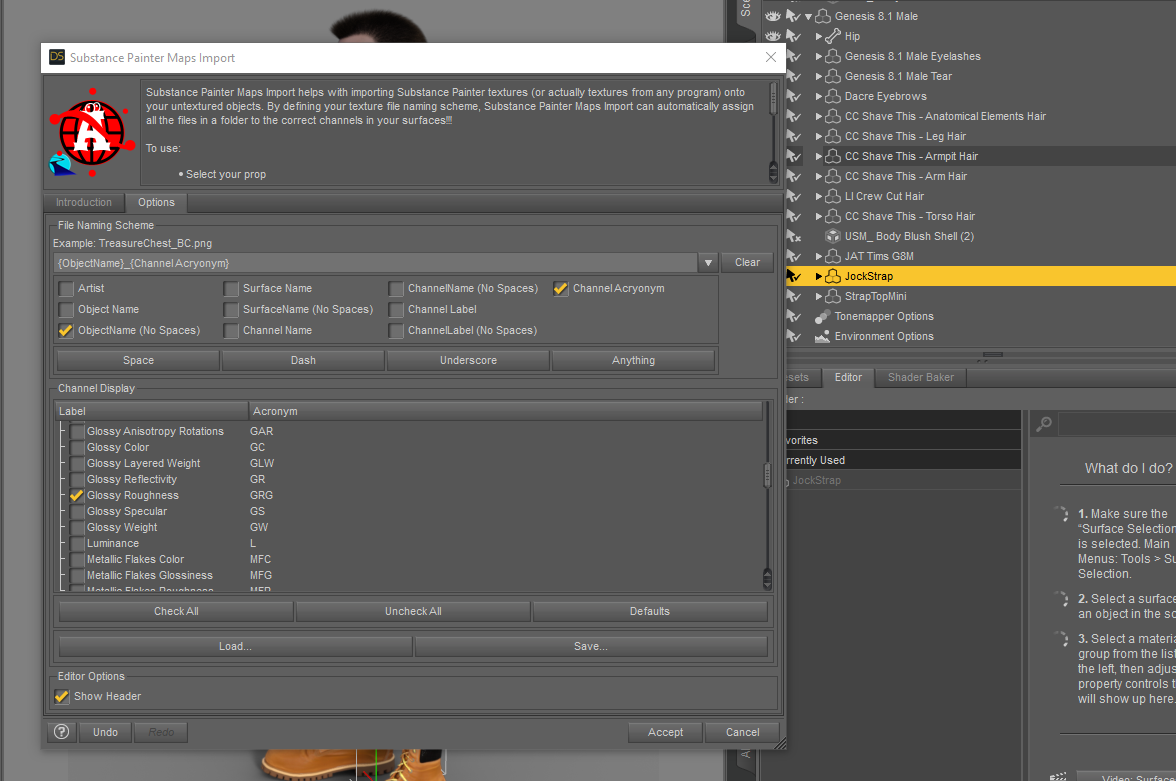Toggle selectability arrow for CC Shave This - Armpit Hair
1176x781 pixels.
point(794,156)
